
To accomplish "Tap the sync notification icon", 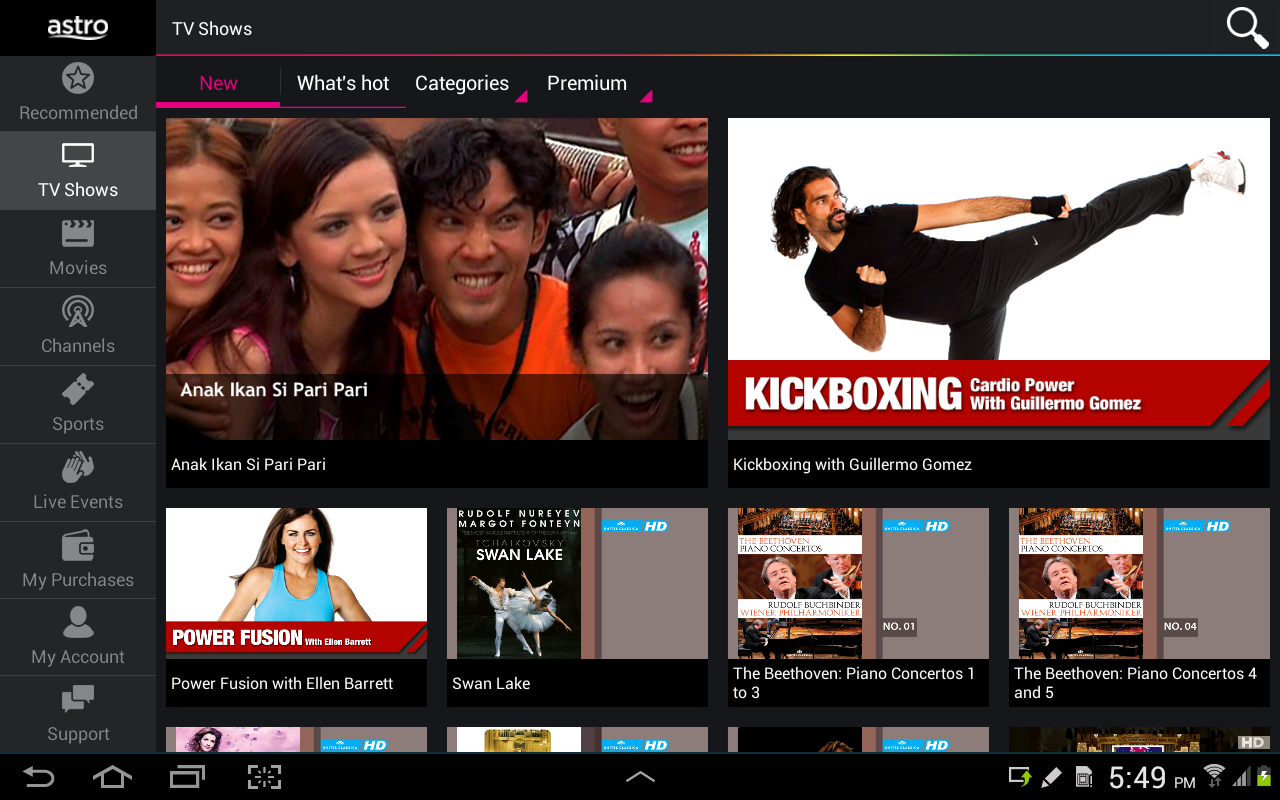I will click(1019, 777).
